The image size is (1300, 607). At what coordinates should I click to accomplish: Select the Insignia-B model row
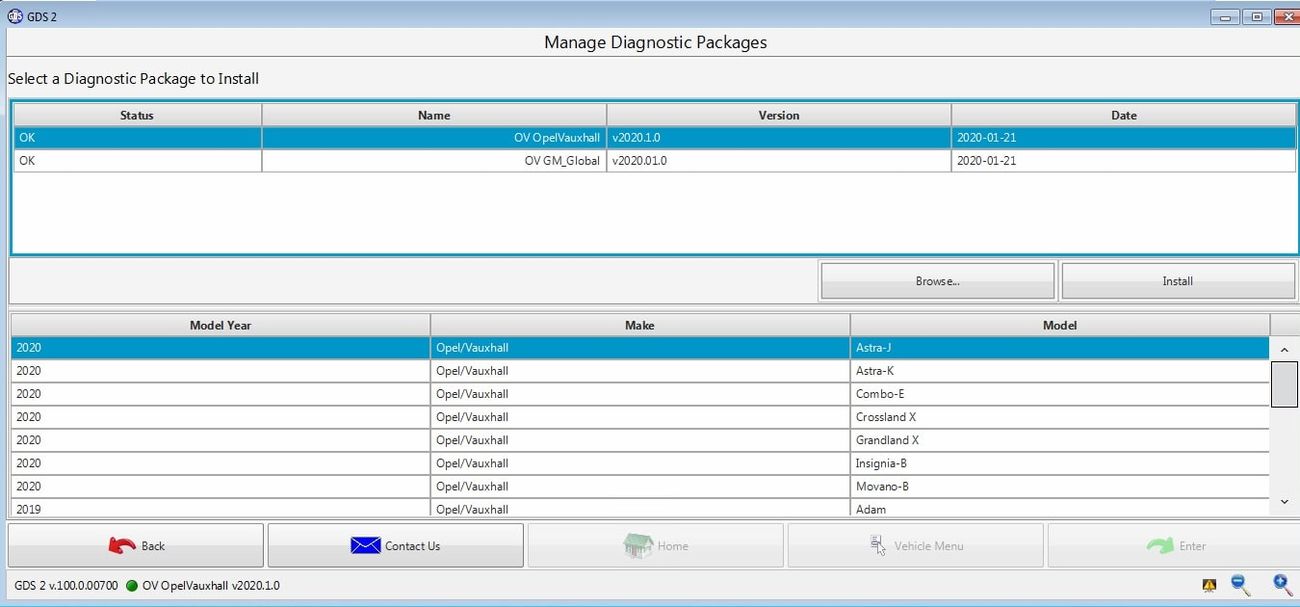click(x=640, y=463)
